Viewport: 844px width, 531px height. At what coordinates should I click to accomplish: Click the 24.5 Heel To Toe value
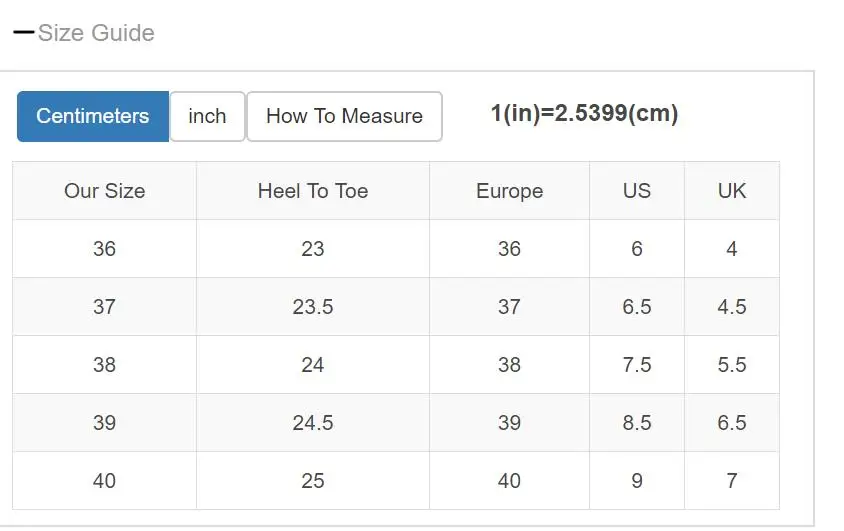tap(313, 423)
